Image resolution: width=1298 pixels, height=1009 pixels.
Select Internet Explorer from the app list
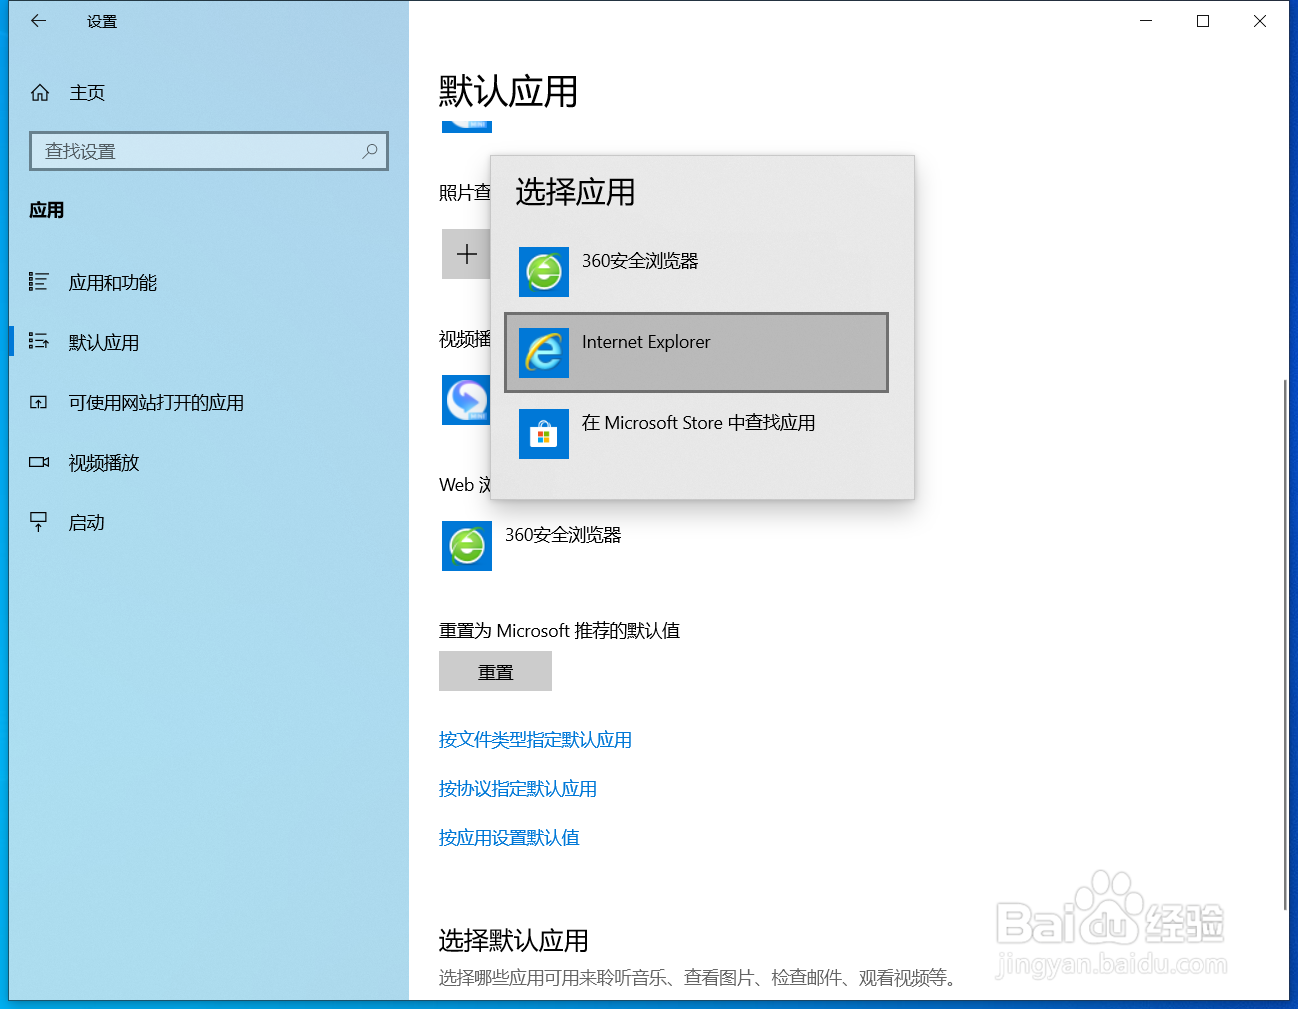(696, 352)
